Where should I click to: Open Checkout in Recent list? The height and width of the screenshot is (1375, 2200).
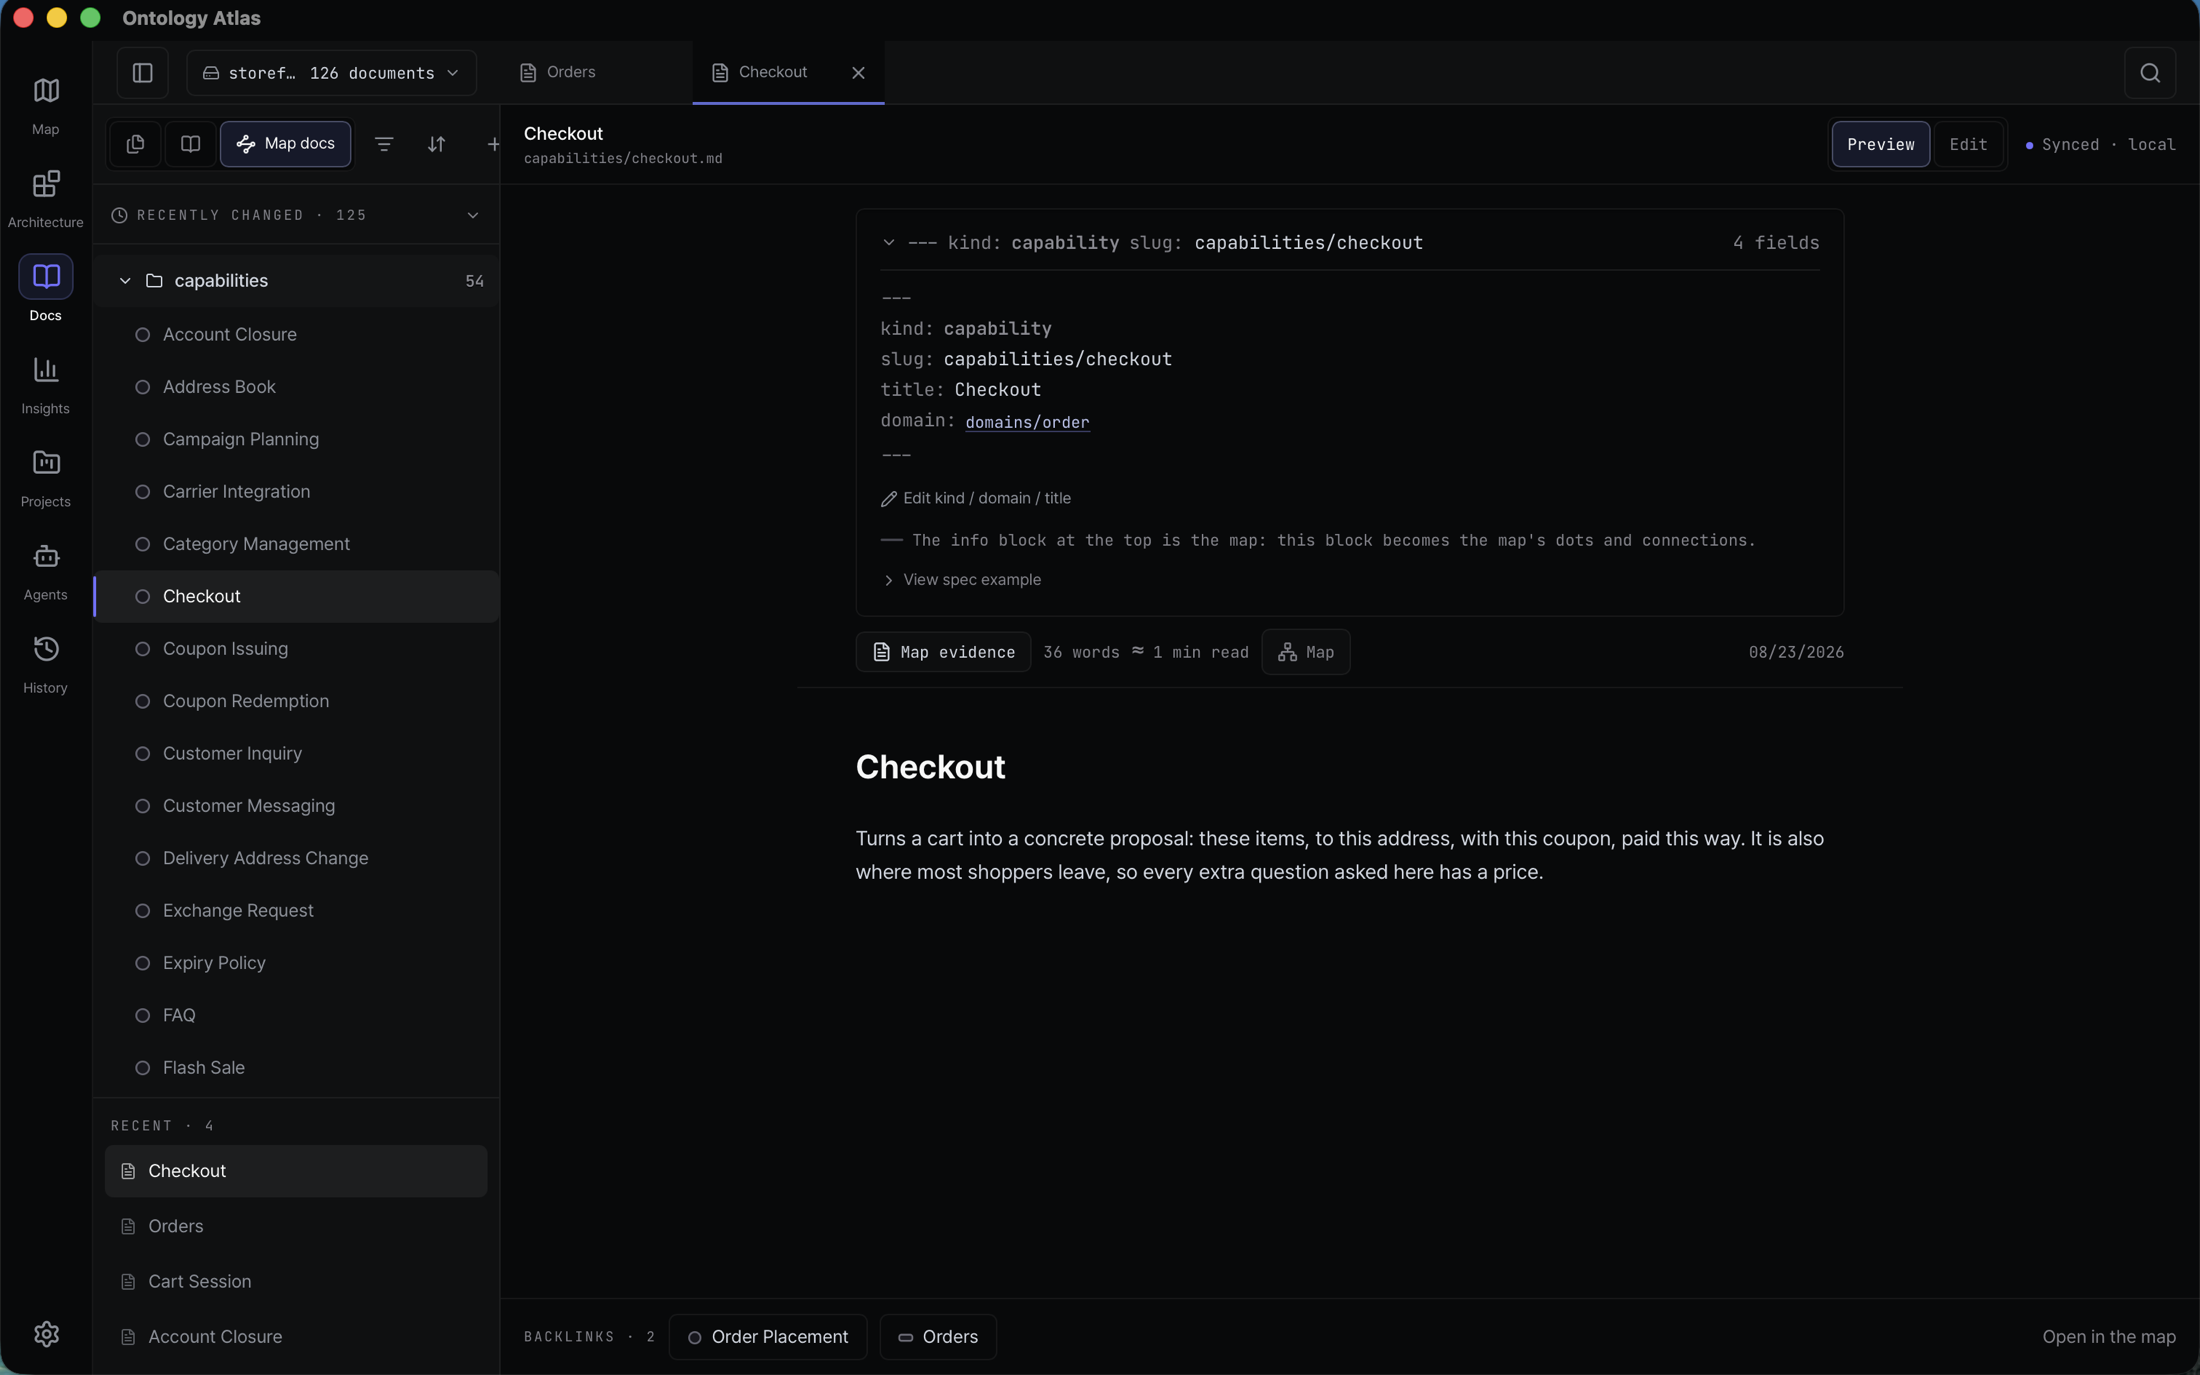[296, 1171]
